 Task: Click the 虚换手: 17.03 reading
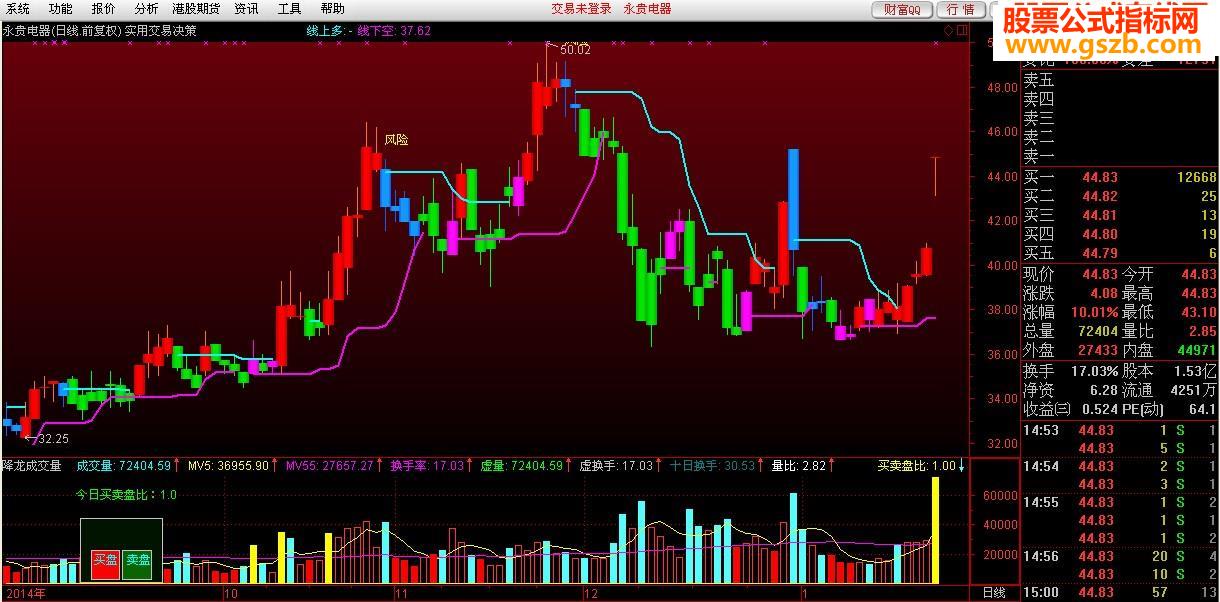[616, 466]
